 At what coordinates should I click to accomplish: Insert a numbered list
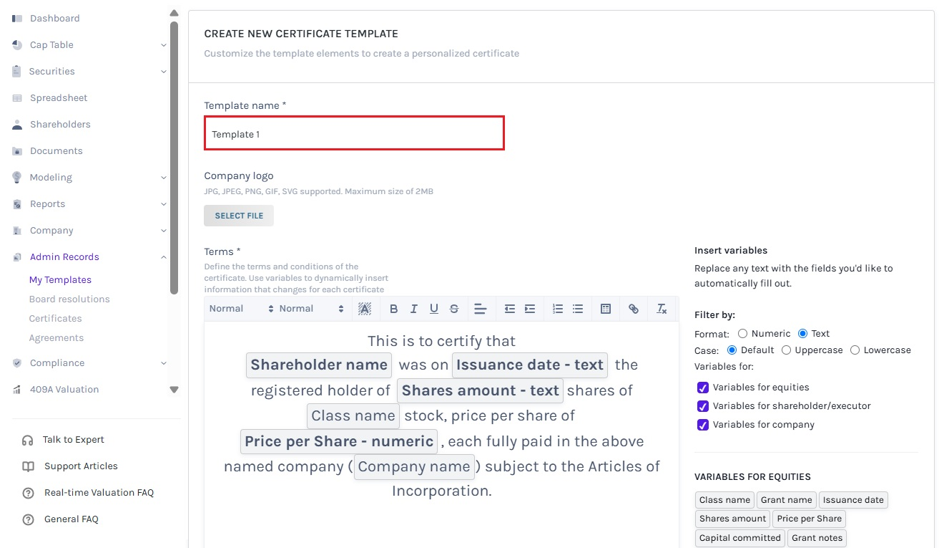click(558, 309)
